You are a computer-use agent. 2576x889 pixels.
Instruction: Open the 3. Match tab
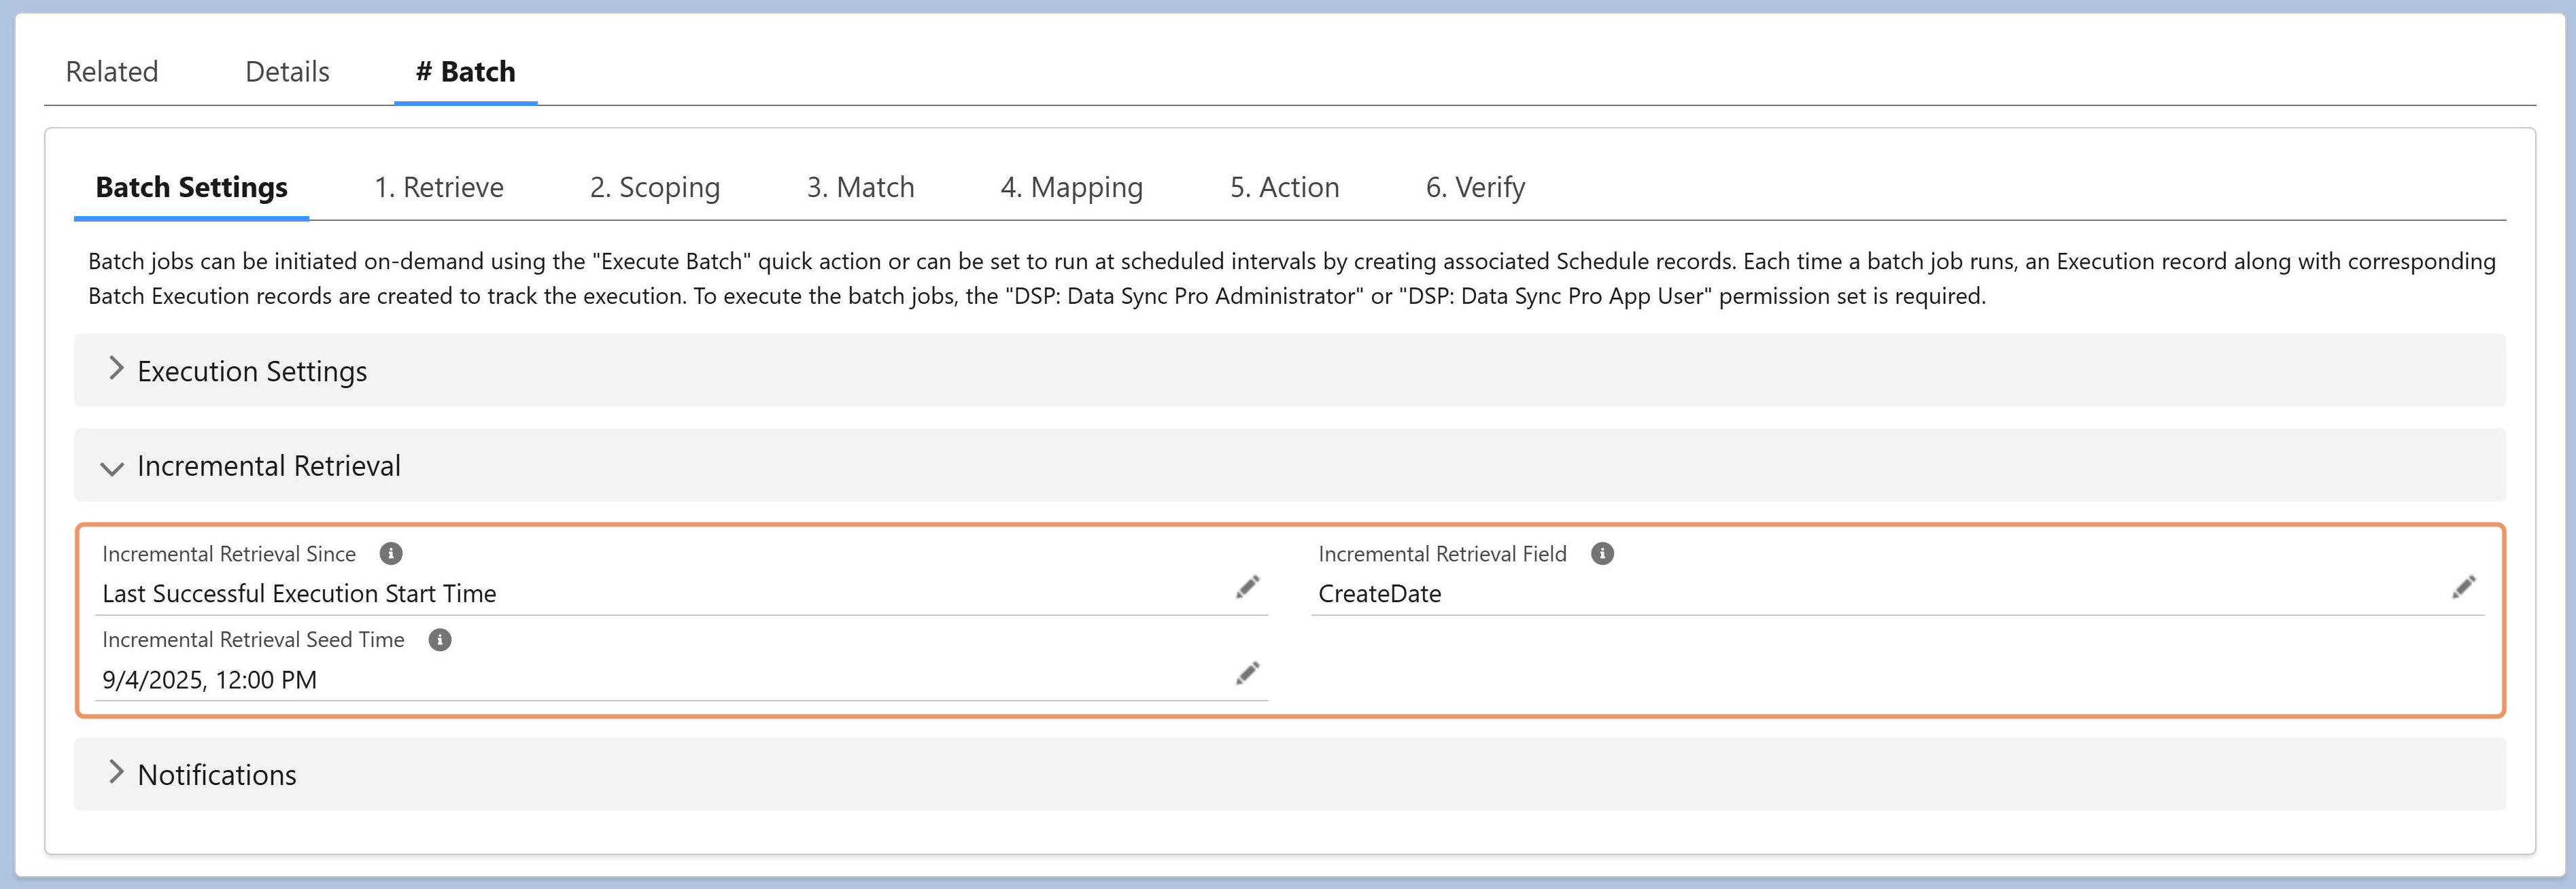[861, 188]
